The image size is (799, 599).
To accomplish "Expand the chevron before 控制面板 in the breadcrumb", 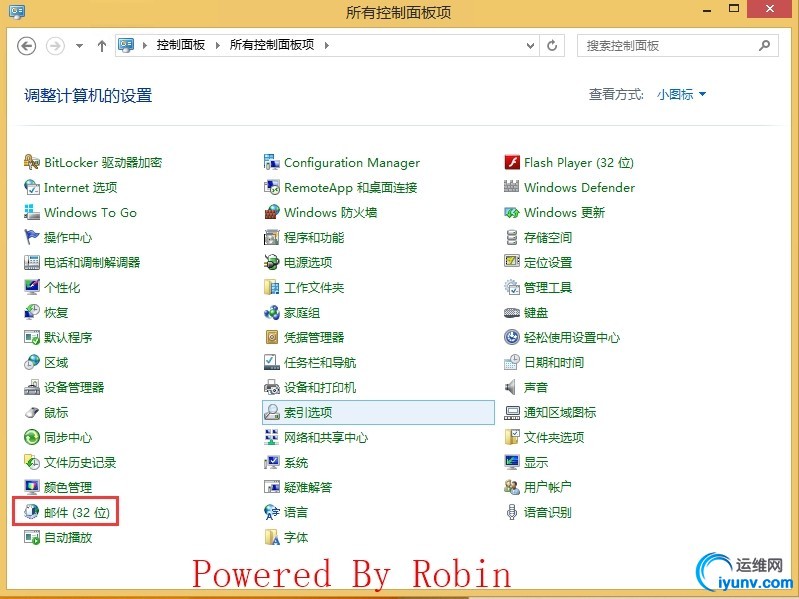I will (x=145, y=45).
